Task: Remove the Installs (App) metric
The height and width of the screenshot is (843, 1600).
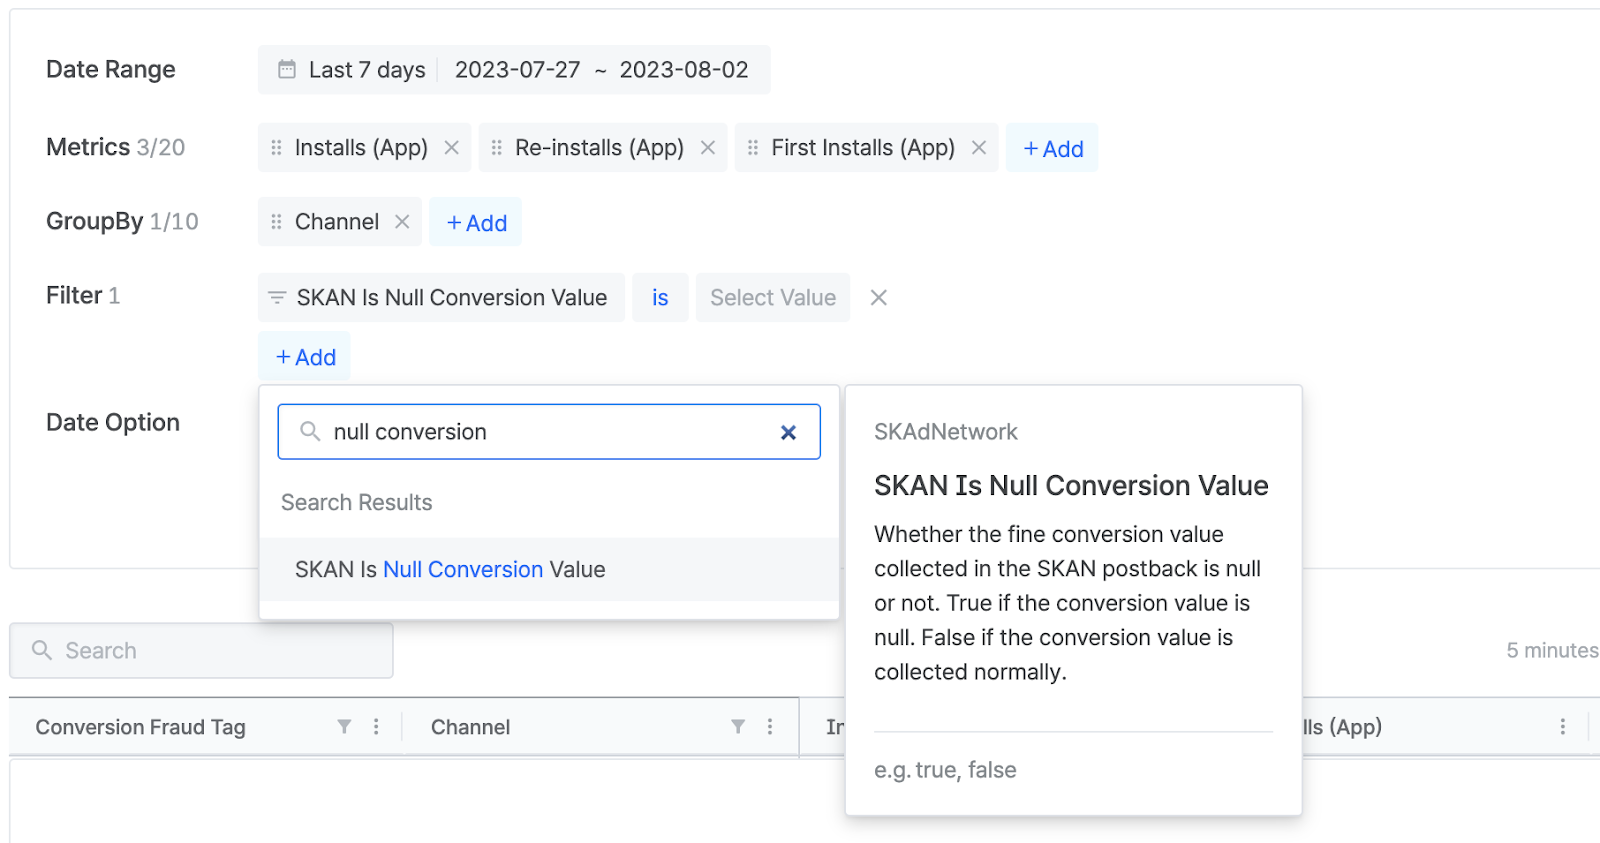Action: pyautogui.click(x=452, y=148)
